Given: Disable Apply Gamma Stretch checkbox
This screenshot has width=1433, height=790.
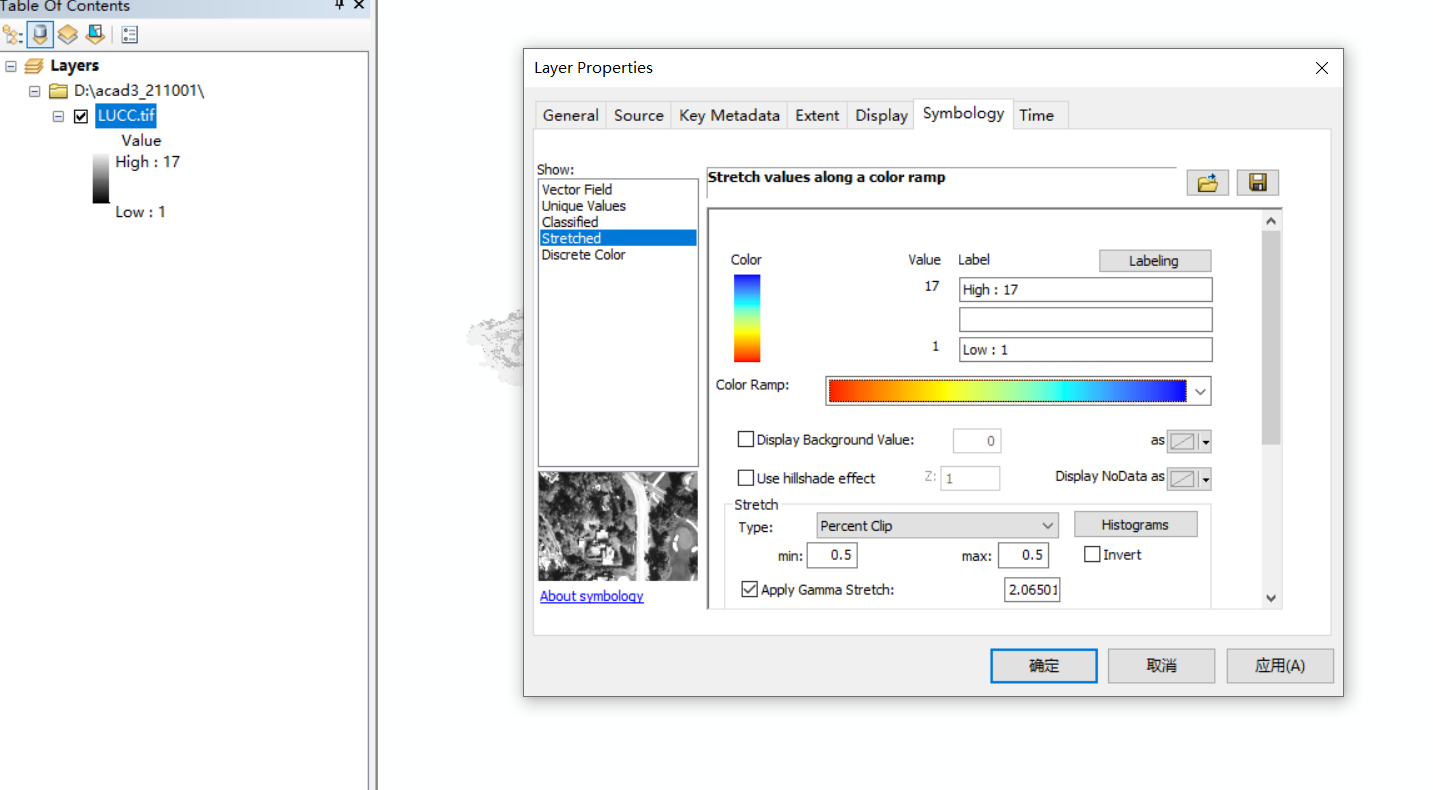Looking at the screenshot, I should pos(749,589).
